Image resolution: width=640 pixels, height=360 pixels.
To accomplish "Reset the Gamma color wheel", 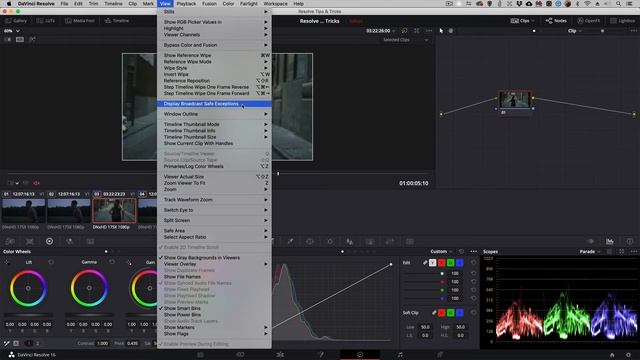I will point(112,262).
